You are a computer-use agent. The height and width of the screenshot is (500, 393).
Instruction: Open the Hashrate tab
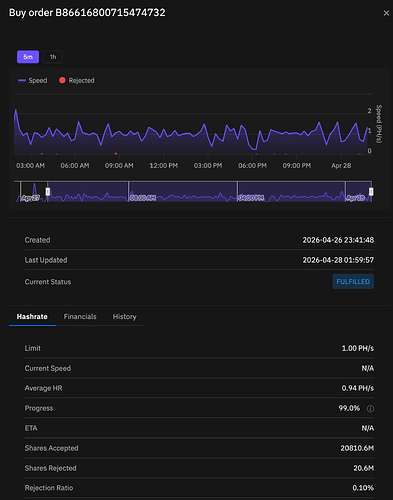(x=32, y=317)
